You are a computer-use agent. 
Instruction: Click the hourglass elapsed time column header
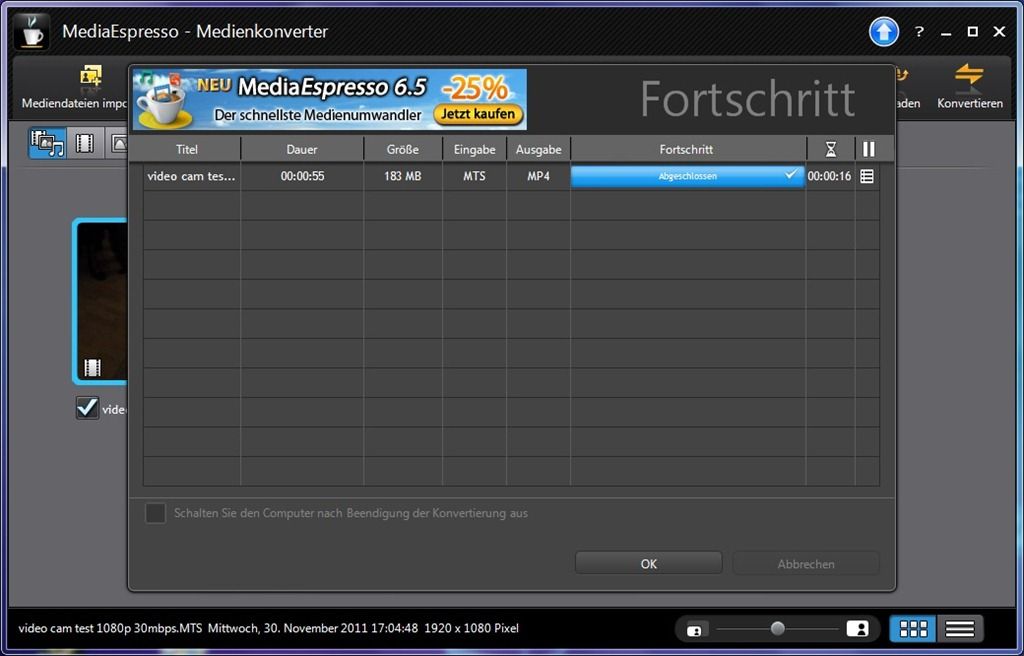click(831, 150)
